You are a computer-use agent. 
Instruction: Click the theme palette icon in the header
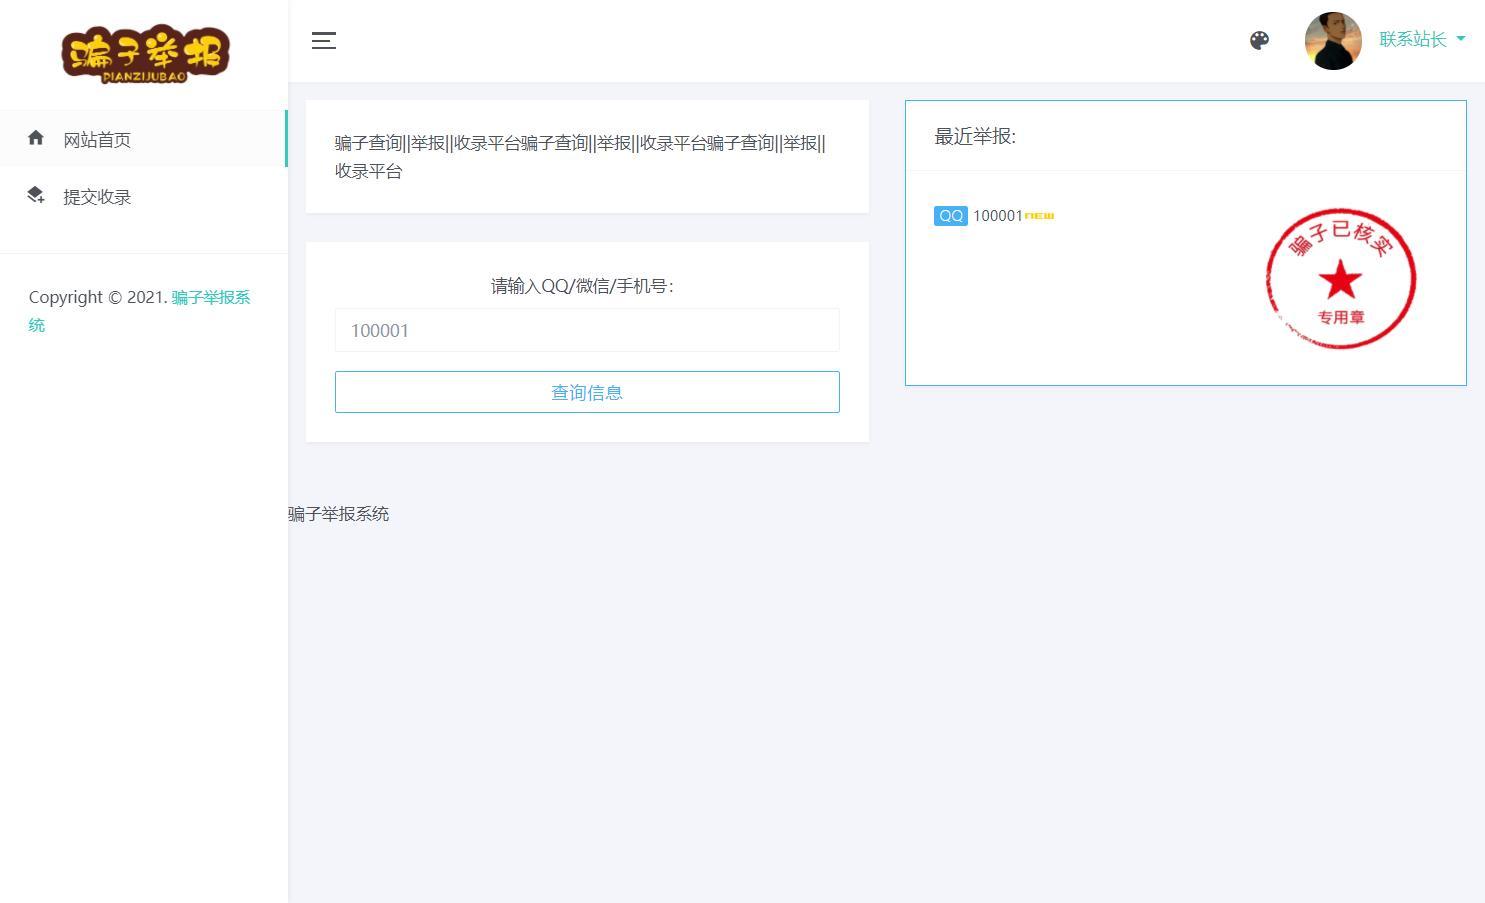click(x=1259, y=41)
